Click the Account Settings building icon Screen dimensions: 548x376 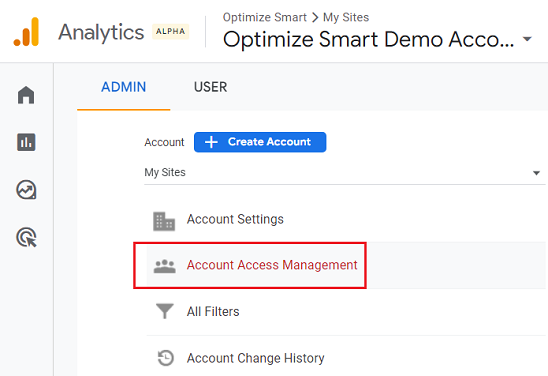tap(164, 221)
